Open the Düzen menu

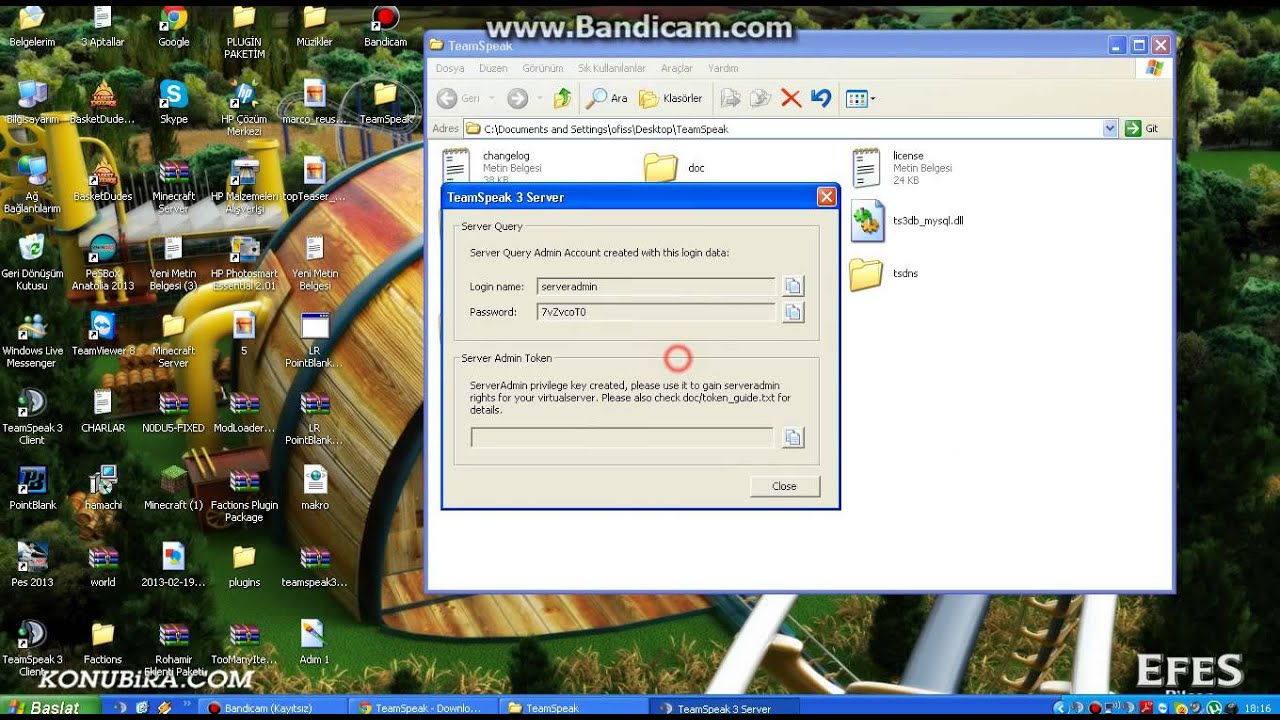493,68
